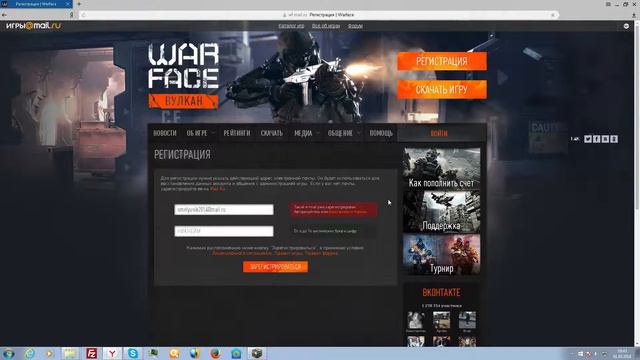Click the orange Регистрация button
Viewport: 640px width, 360px height.
[x=442, y=61]
